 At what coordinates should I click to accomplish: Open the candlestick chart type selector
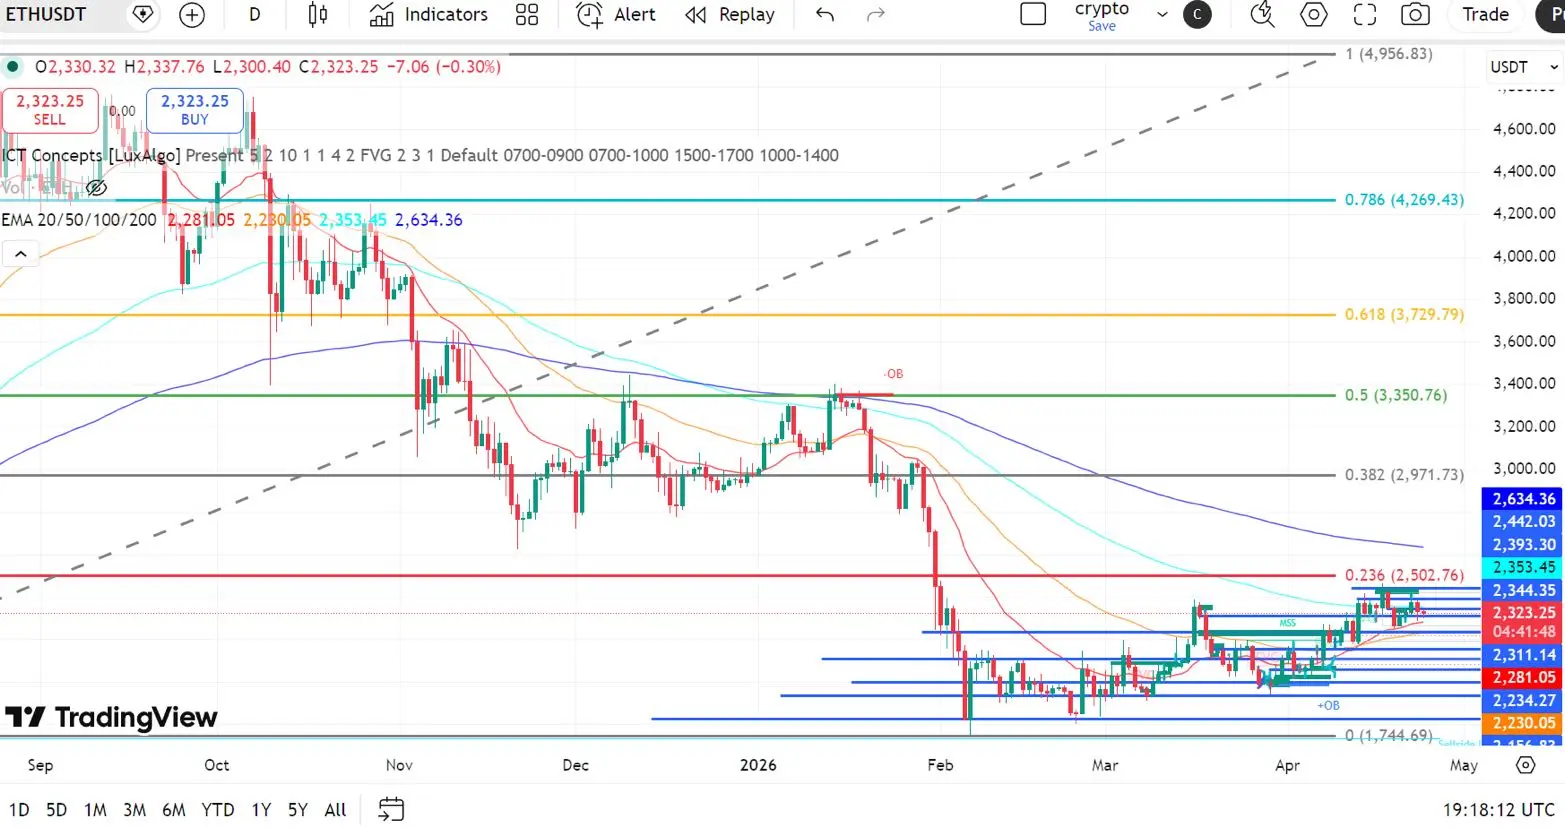pyautogui.click(x=318, y=15)
